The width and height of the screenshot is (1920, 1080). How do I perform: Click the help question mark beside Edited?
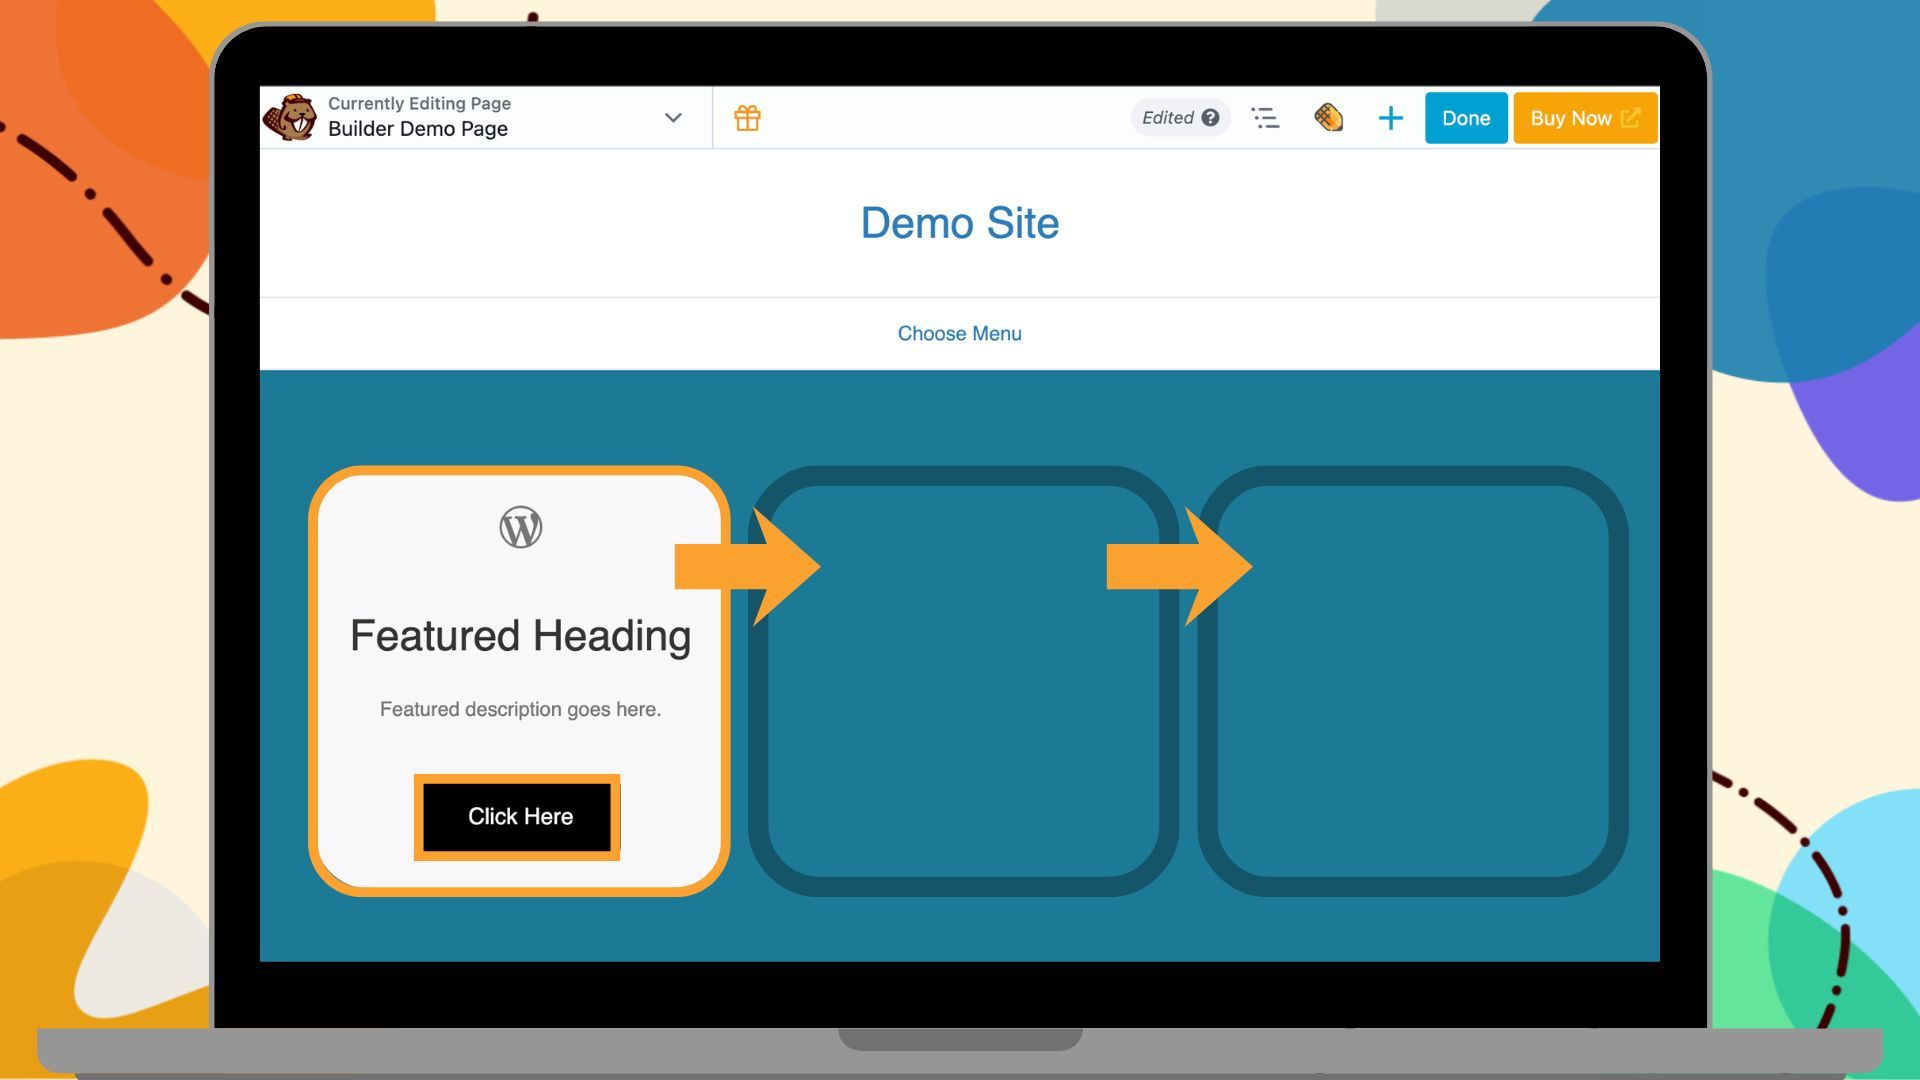coord(1211,117)
